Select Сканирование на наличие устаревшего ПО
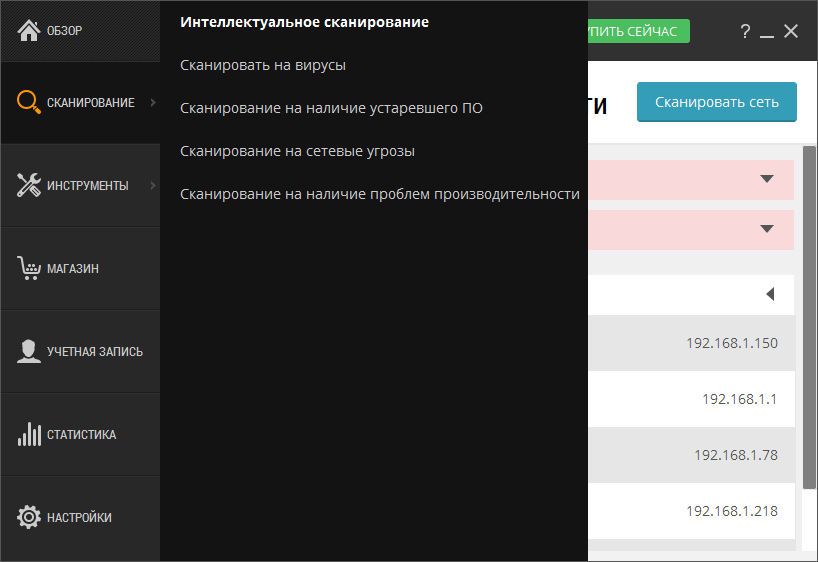The image size is (818, 562). [331, 108]
